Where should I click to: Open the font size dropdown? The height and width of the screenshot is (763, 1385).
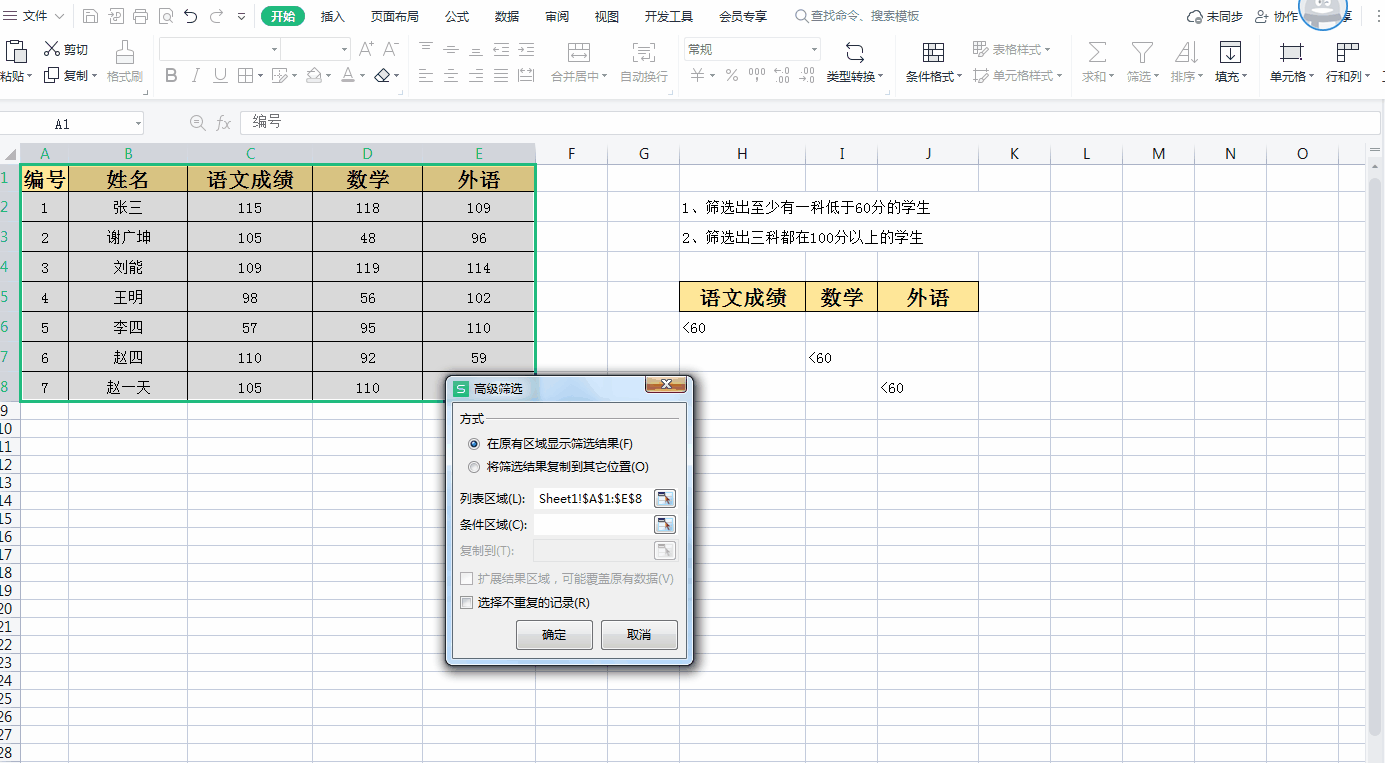pos(344,49)
